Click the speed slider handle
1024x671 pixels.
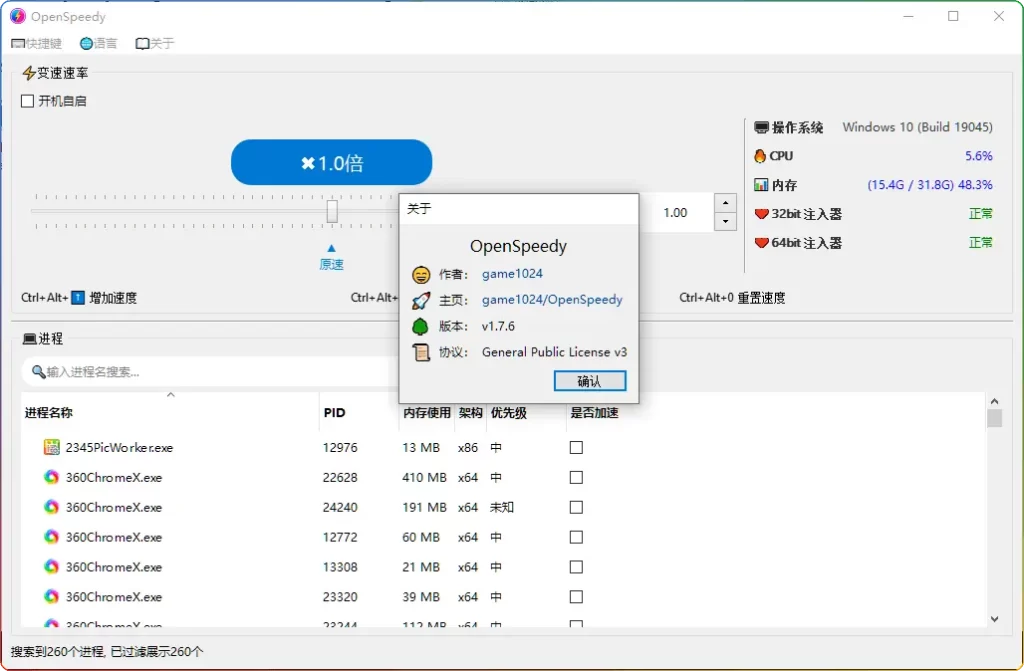(x=332, y=211)
